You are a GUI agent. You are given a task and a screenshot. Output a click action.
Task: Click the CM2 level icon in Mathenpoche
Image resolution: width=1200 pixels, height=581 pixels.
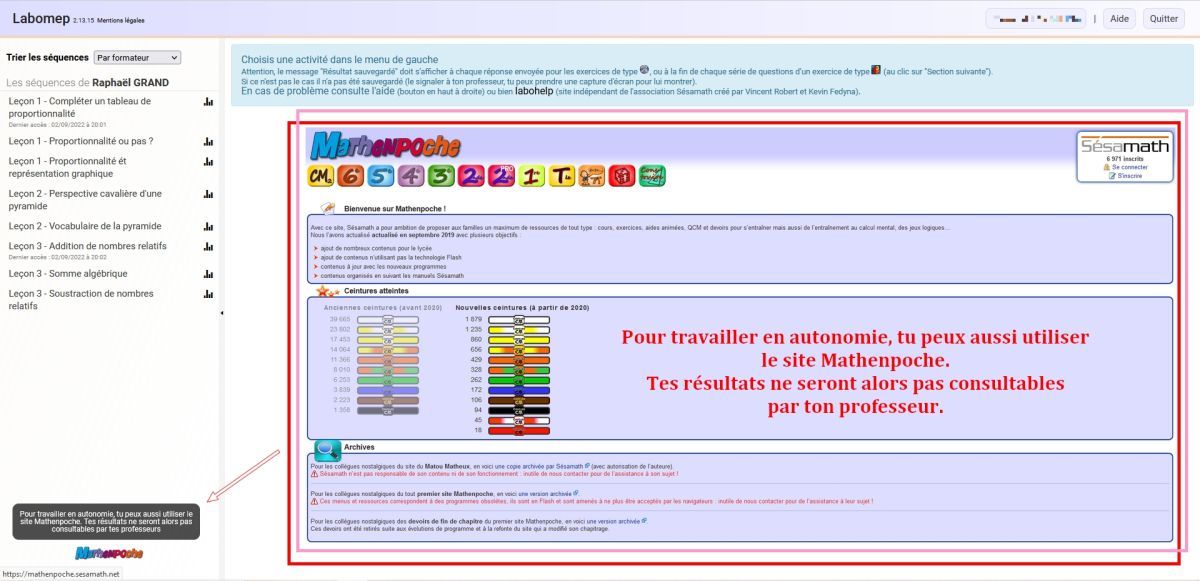320,176
